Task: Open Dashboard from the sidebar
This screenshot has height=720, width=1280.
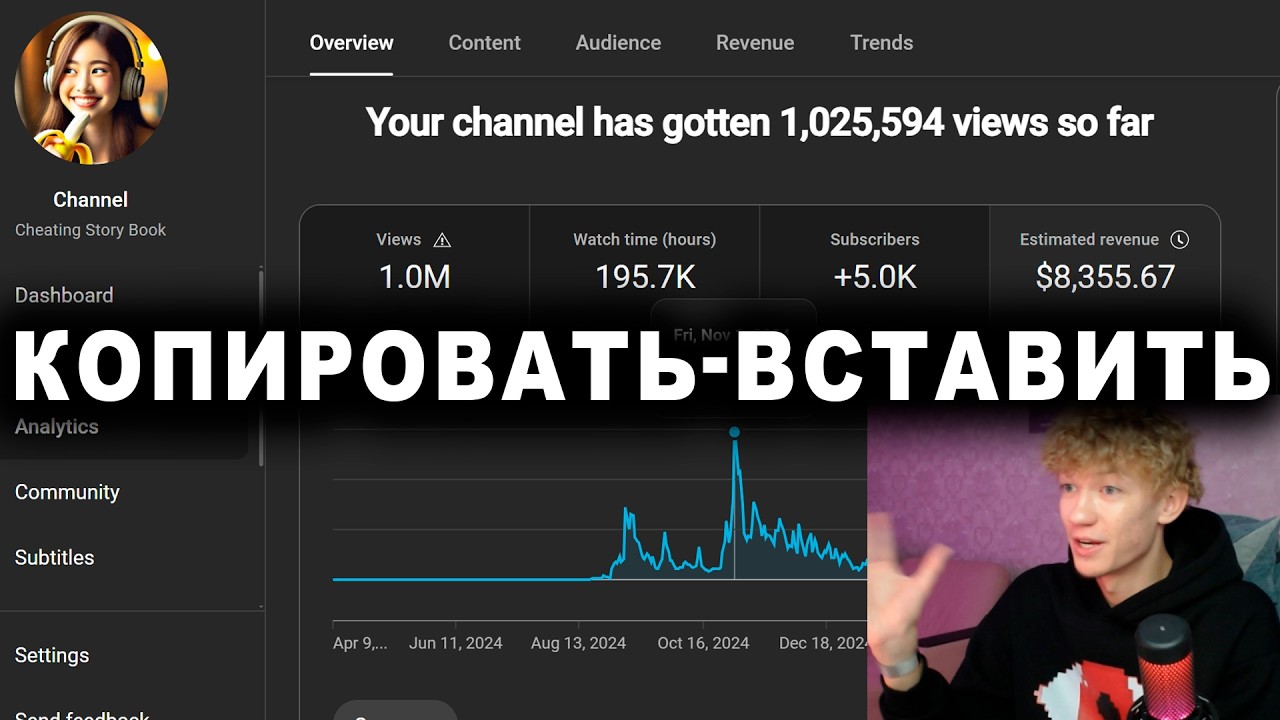Action: [x=64, y=295]
